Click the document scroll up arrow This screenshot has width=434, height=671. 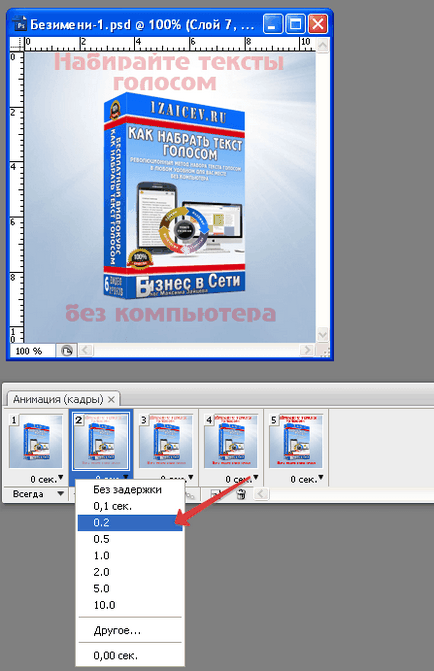point(323,45)
